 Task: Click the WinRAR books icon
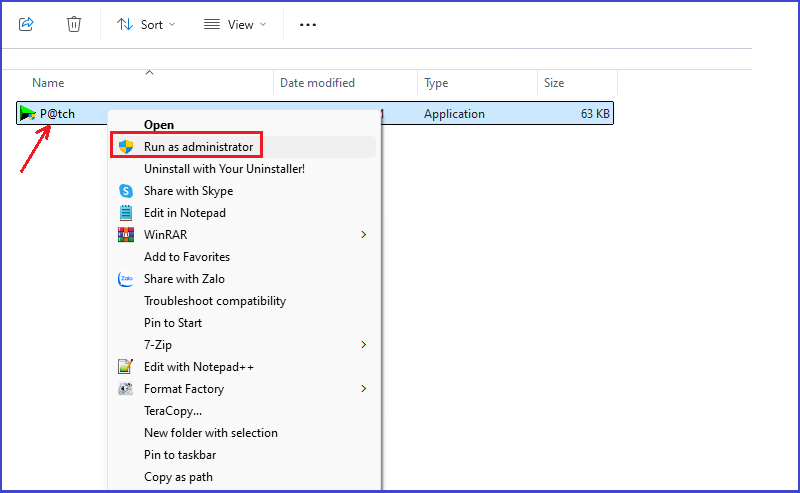point(125,235)
